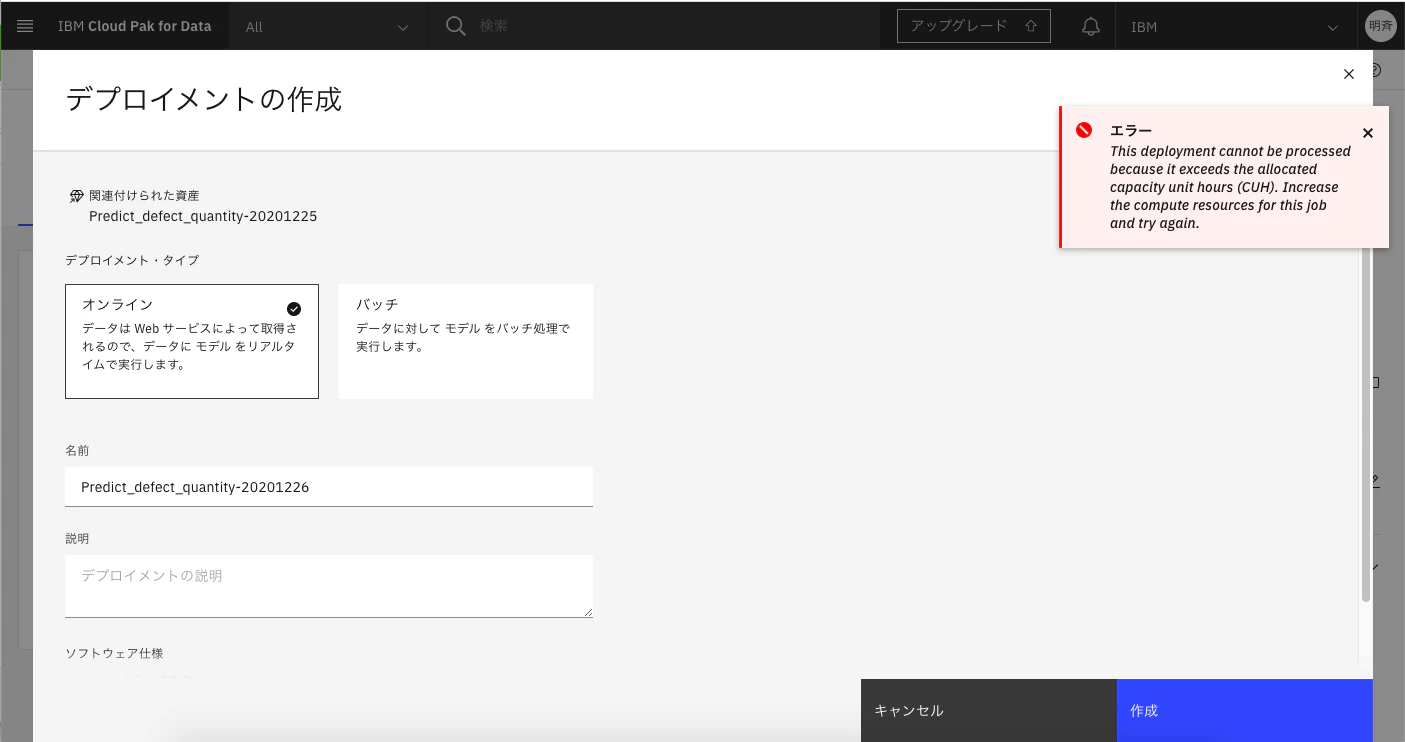The width and height of the screenshot is (1405, 742).
Task: Select the Batch deployment type
Action: (466, 341)
